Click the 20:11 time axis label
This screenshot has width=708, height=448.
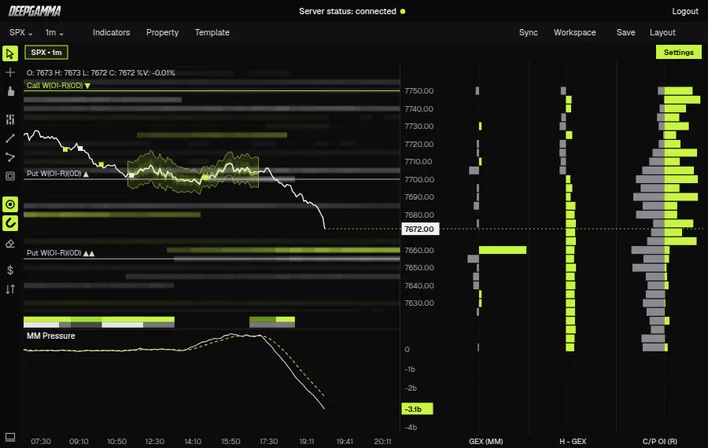382,441
